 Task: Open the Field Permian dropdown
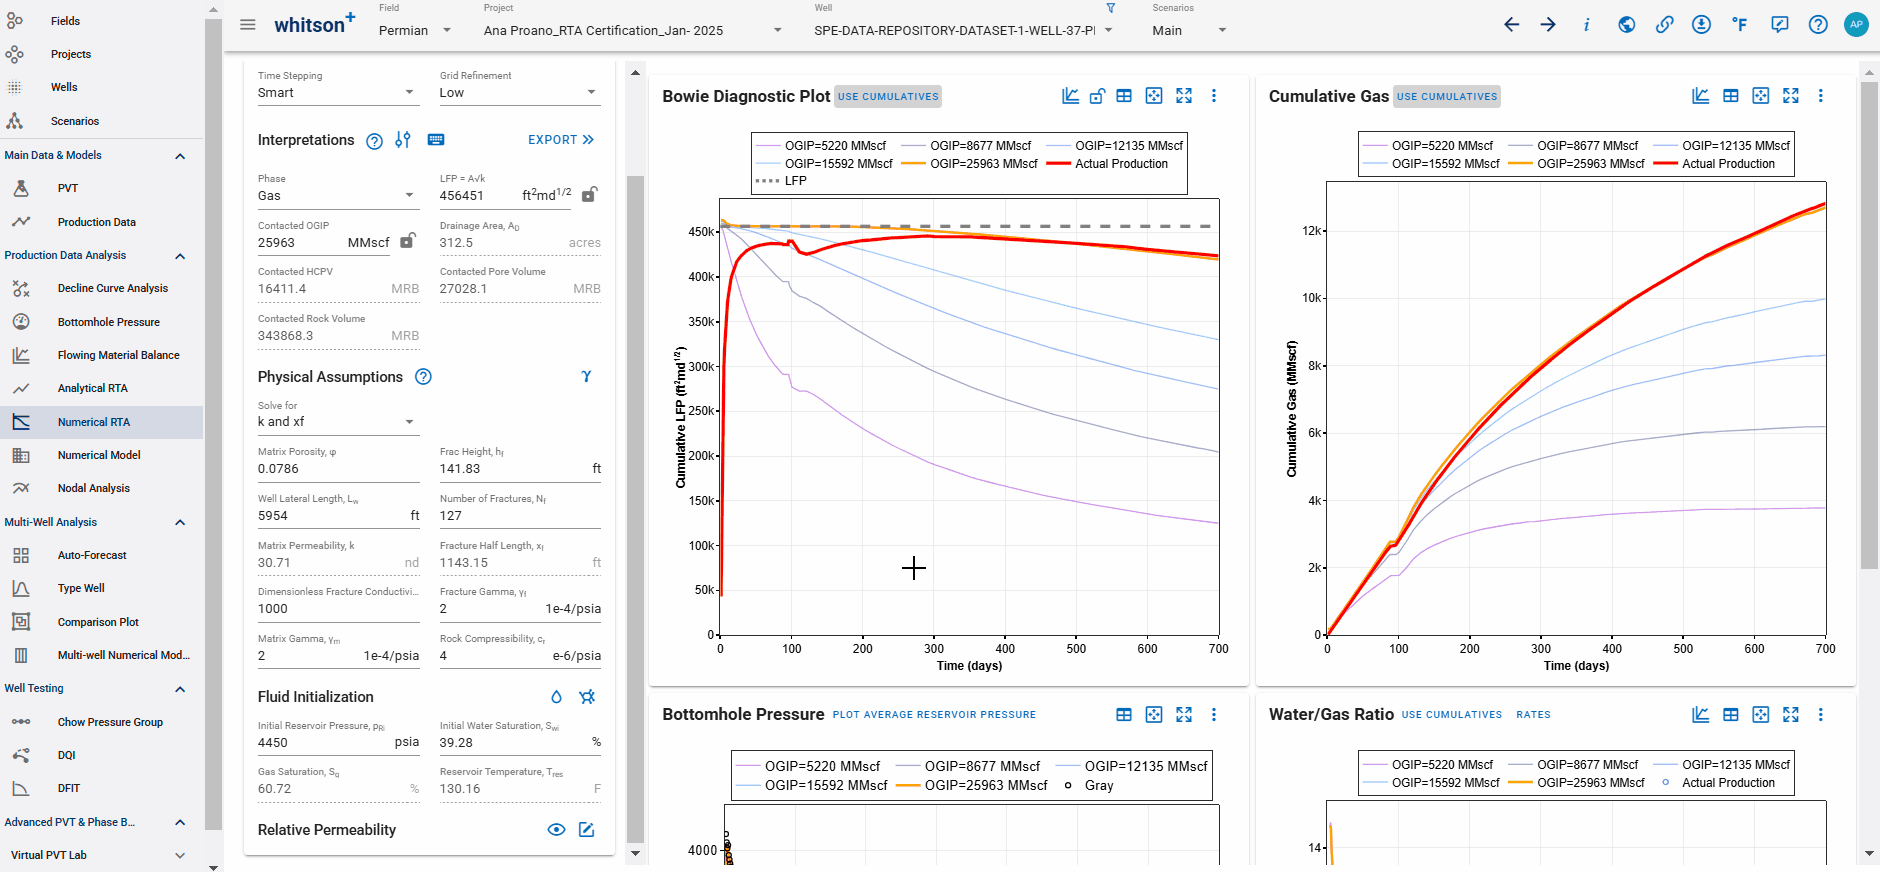(415, 30)
